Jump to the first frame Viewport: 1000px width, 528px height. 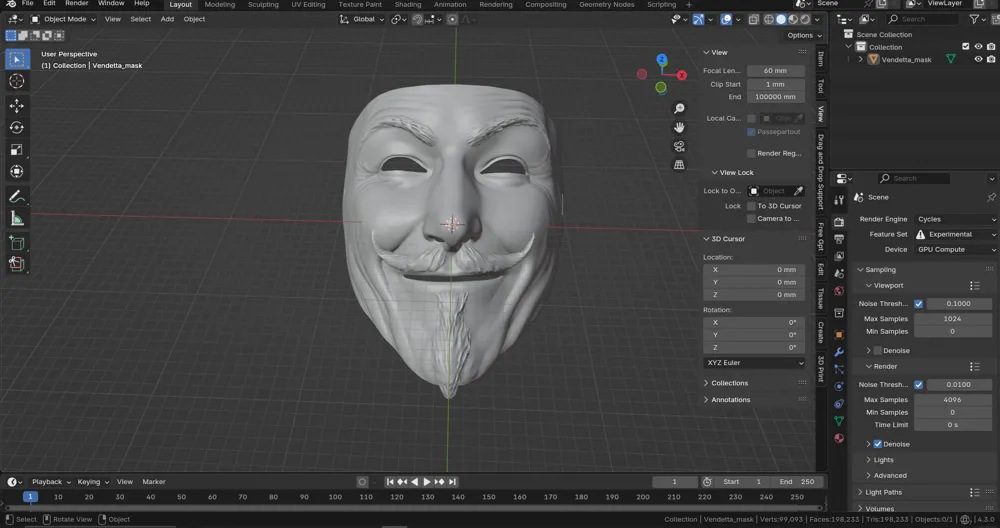click(390, 481)
